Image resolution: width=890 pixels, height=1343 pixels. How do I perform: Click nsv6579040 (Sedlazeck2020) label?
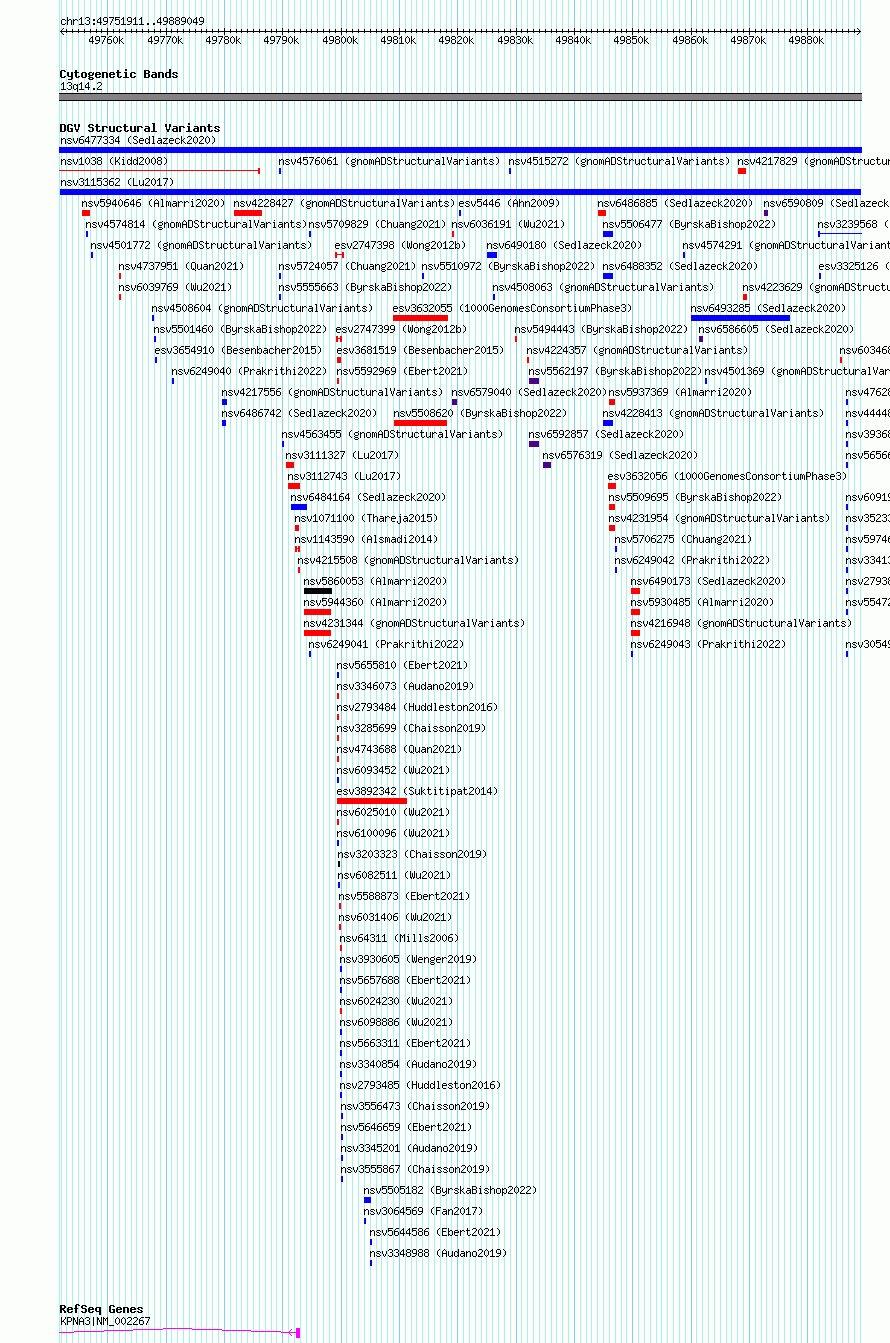tap(528, 392)
